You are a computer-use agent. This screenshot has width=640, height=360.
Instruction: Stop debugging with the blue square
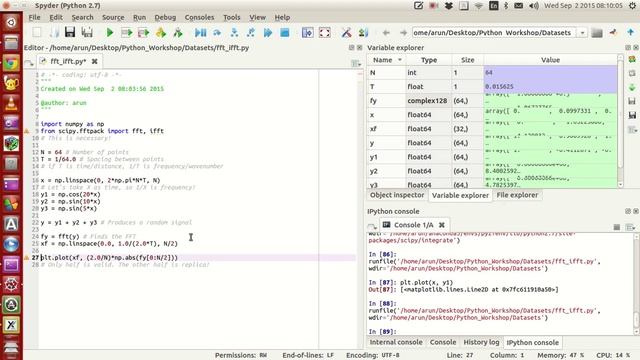tap(285, 33)
